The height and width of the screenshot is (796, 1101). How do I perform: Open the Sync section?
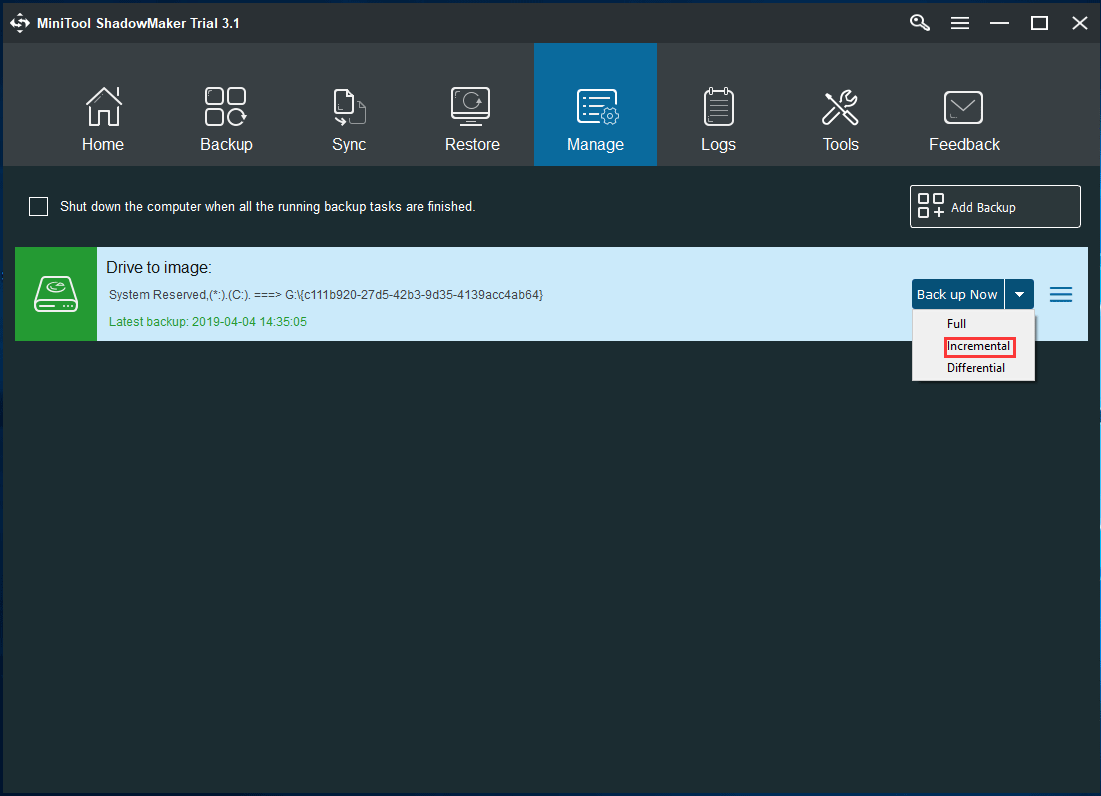[349, 118]
